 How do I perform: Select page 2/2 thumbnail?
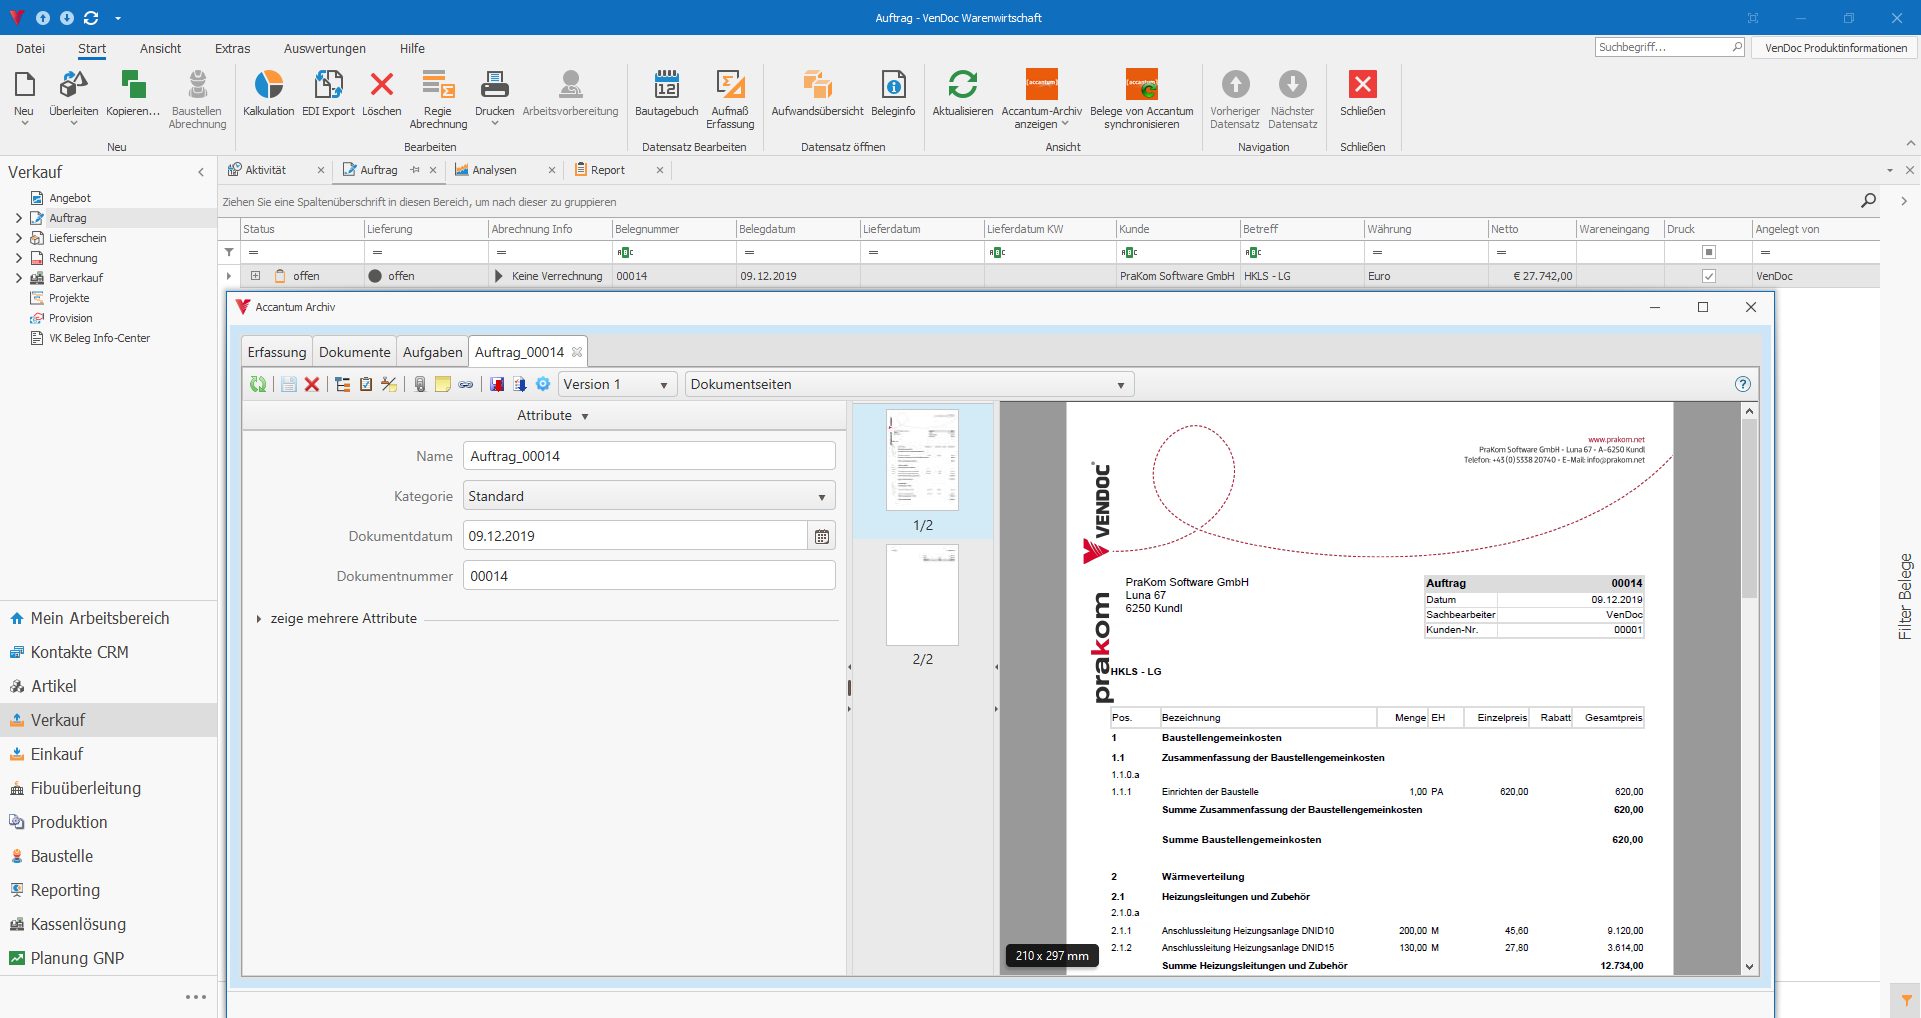tap(922, 596)
